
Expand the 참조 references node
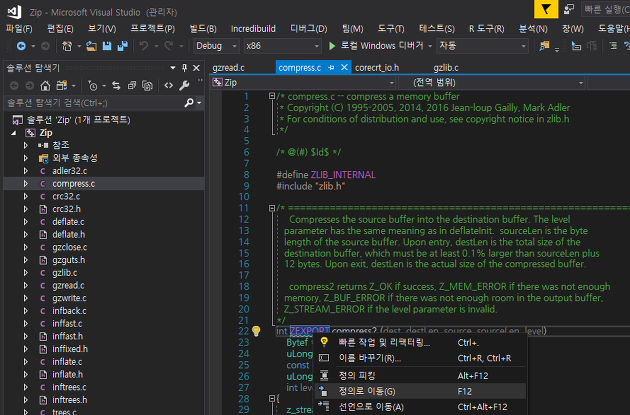coord(26,145)
